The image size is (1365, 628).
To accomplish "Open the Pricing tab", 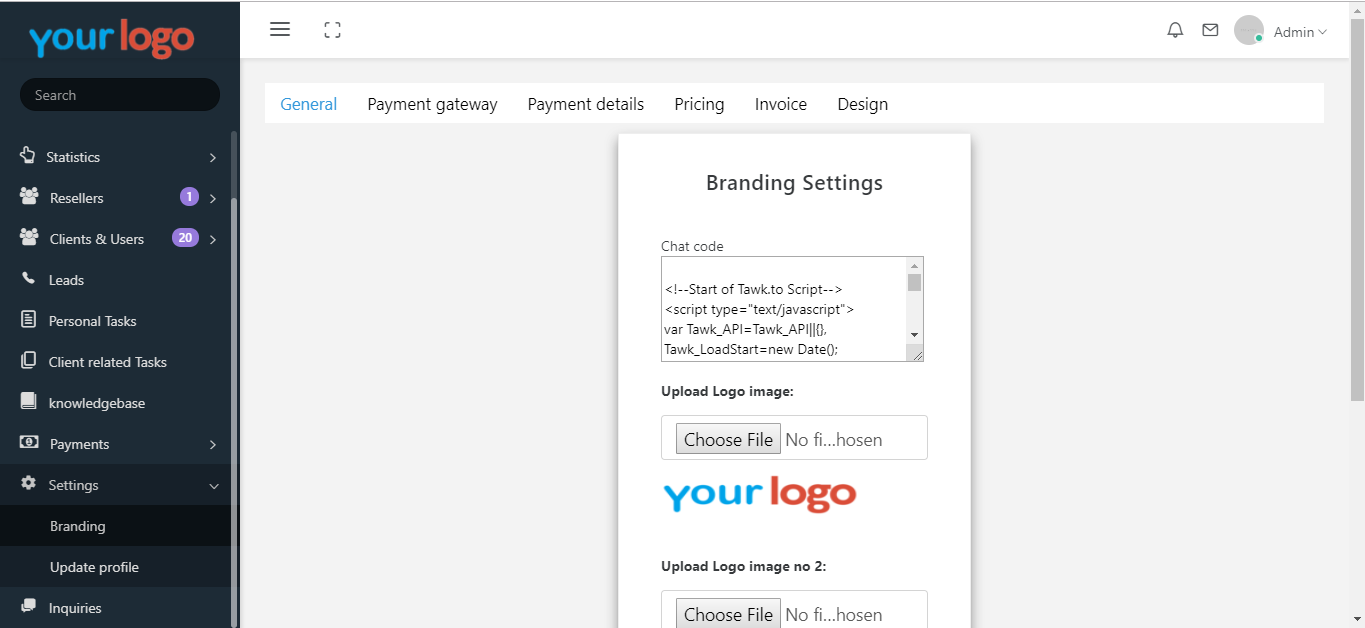I will coord(699,104).
